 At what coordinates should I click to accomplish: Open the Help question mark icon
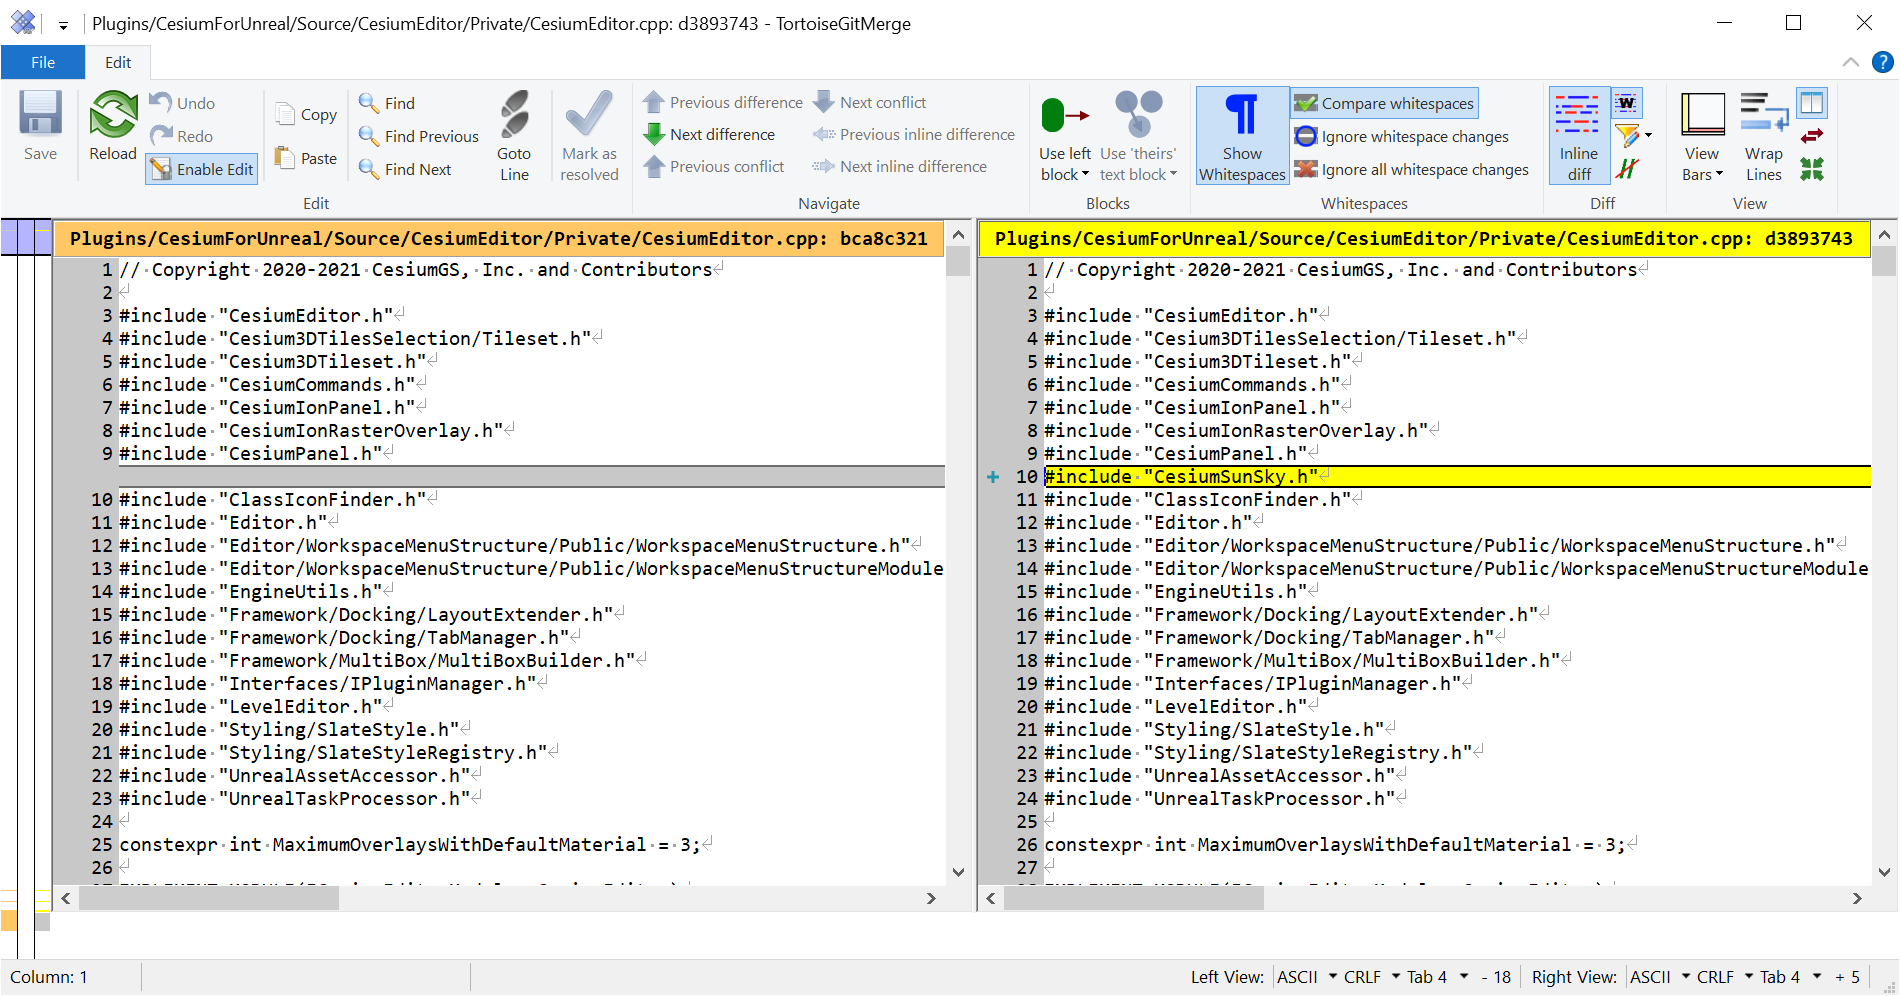point(1882,62)
